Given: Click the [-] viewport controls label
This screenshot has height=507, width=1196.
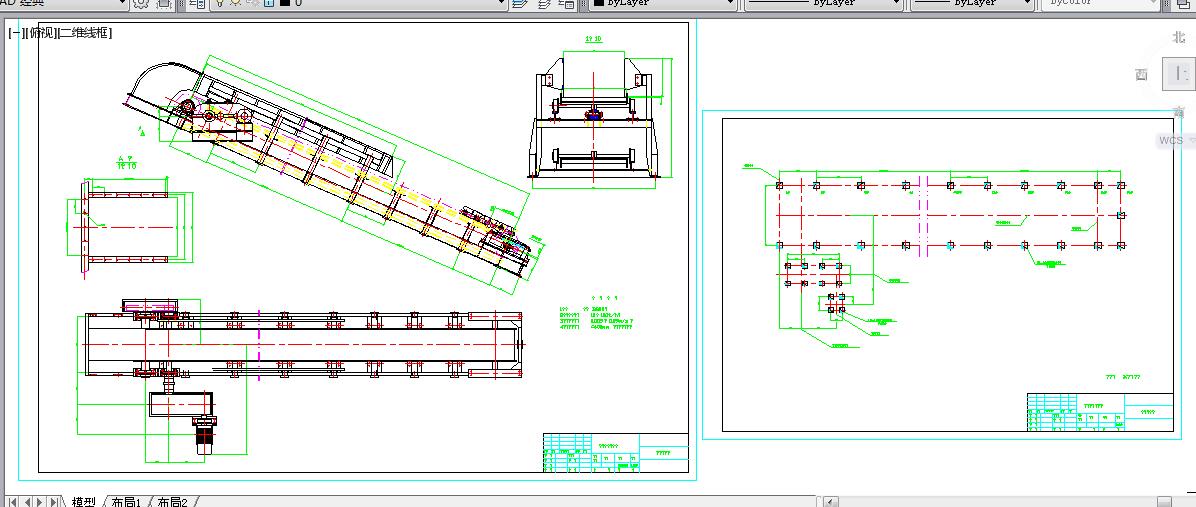Looking at the screenshot, I should point(16,33).
